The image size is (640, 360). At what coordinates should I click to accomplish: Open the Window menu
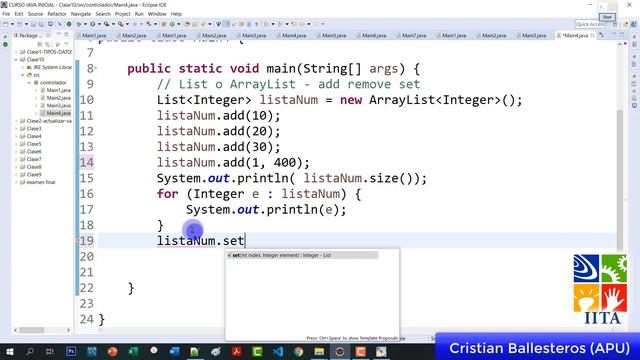click(157, 14)
